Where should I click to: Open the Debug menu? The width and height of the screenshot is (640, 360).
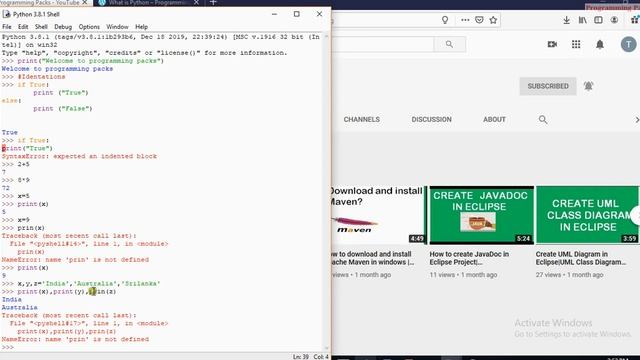[x=63, y=27]
